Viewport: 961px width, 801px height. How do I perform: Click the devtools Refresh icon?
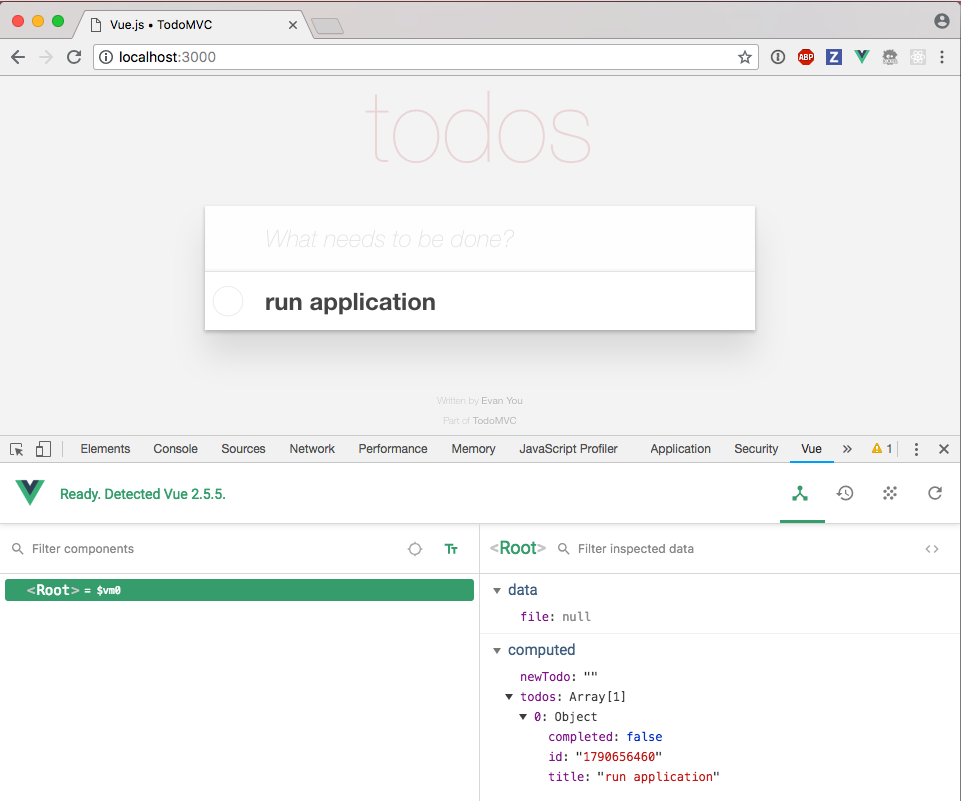935,493
